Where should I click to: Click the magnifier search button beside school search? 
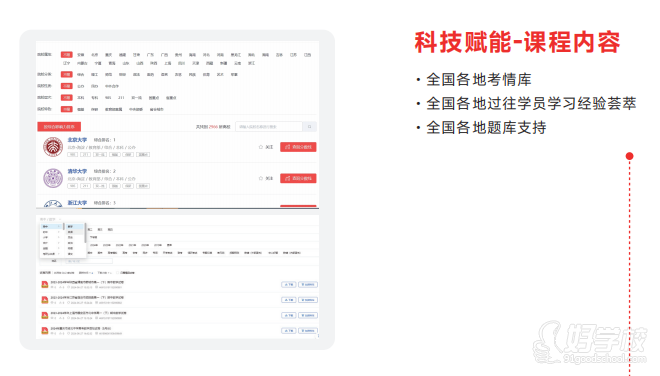click(310, 127)
